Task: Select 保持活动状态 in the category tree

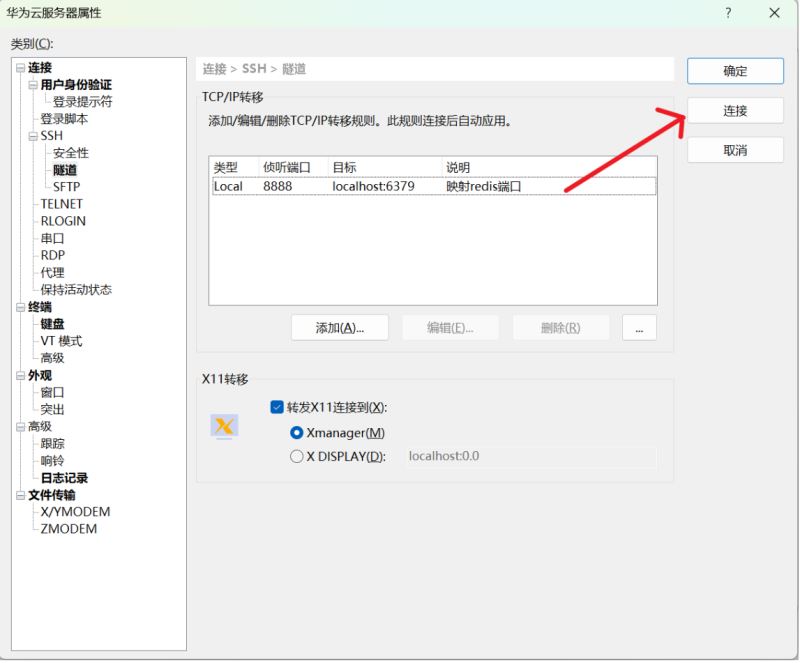Action: tap(76, 290)
